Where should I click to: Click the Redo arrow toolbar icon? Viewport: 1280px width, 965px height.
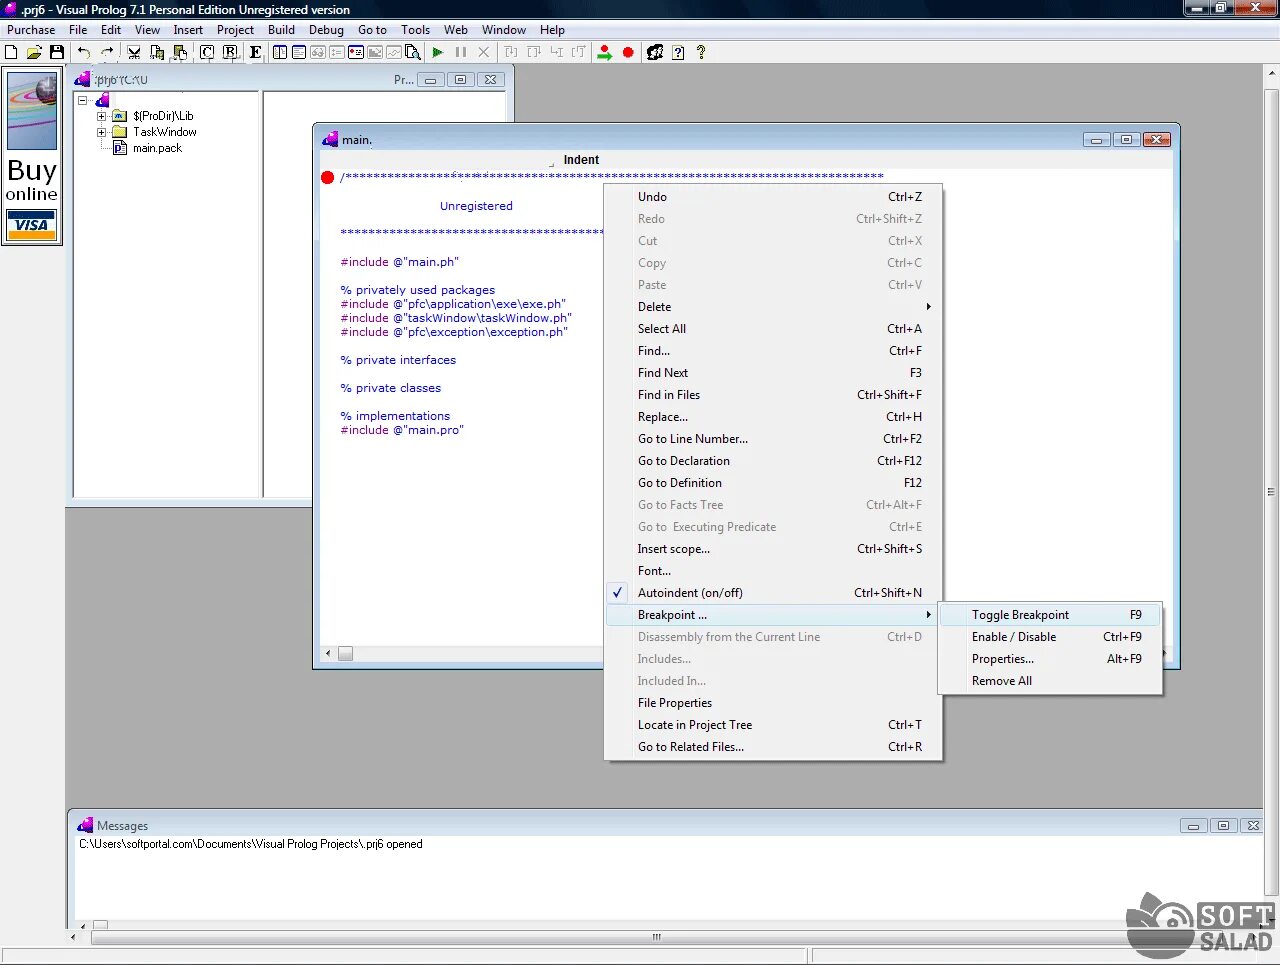pyautogui.click(x=107, y=52)
